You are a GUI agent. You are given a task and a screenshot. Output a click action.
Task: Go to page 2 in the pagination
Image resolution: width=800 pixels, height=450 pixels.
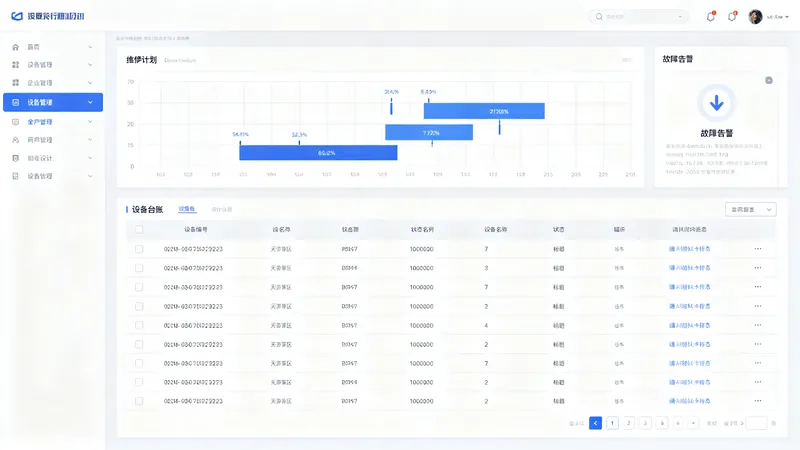coord(629,423)
